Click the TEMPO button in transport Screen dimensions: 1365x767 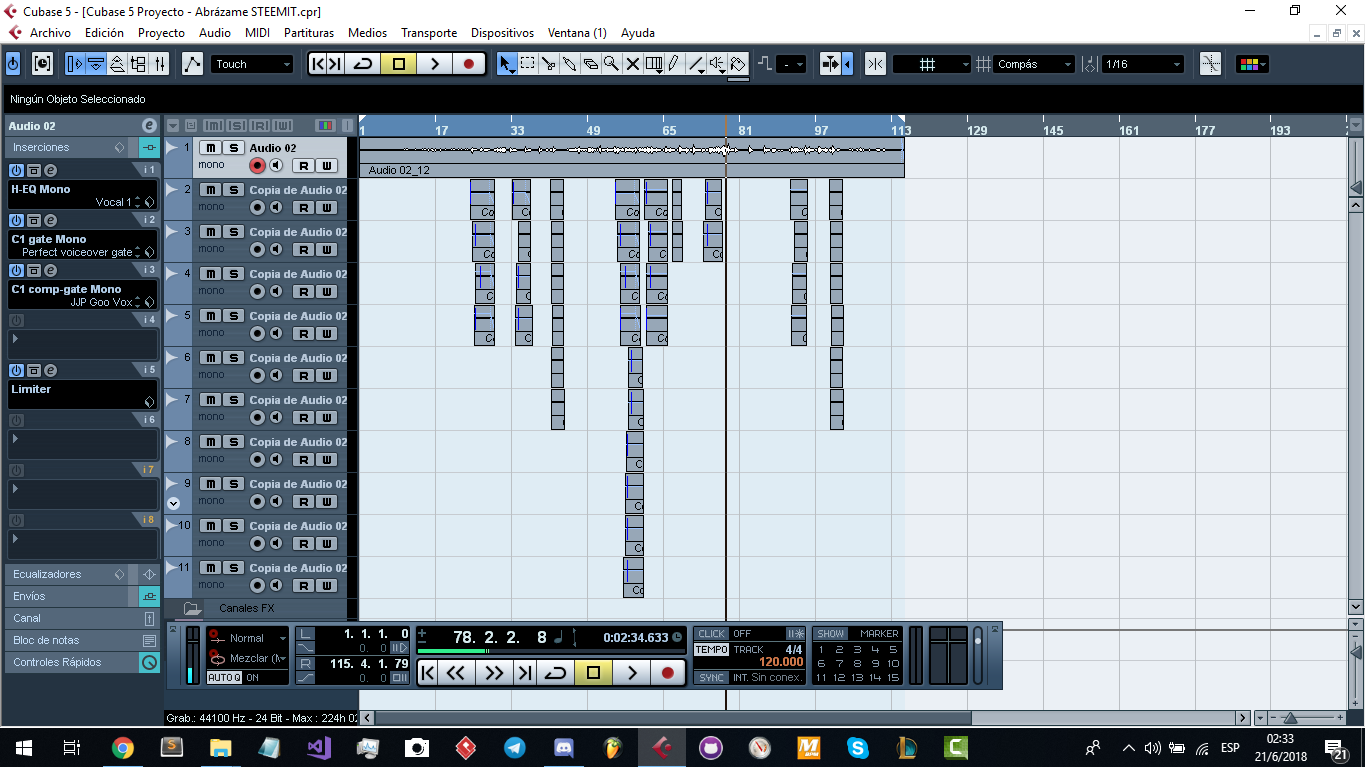(x=711, y=649)
